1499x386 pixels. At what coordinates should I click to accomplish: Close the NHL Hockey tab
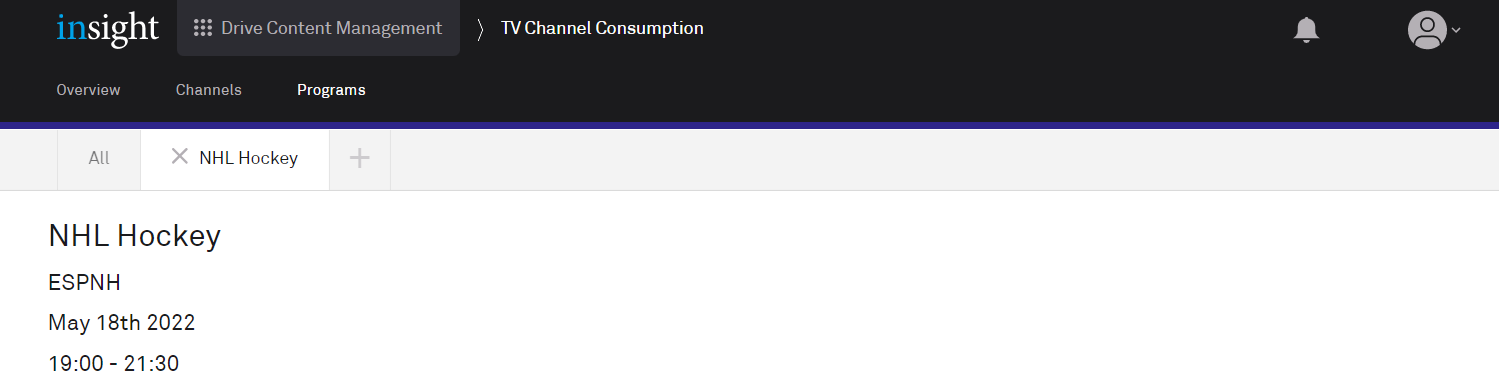click(180, 156)
